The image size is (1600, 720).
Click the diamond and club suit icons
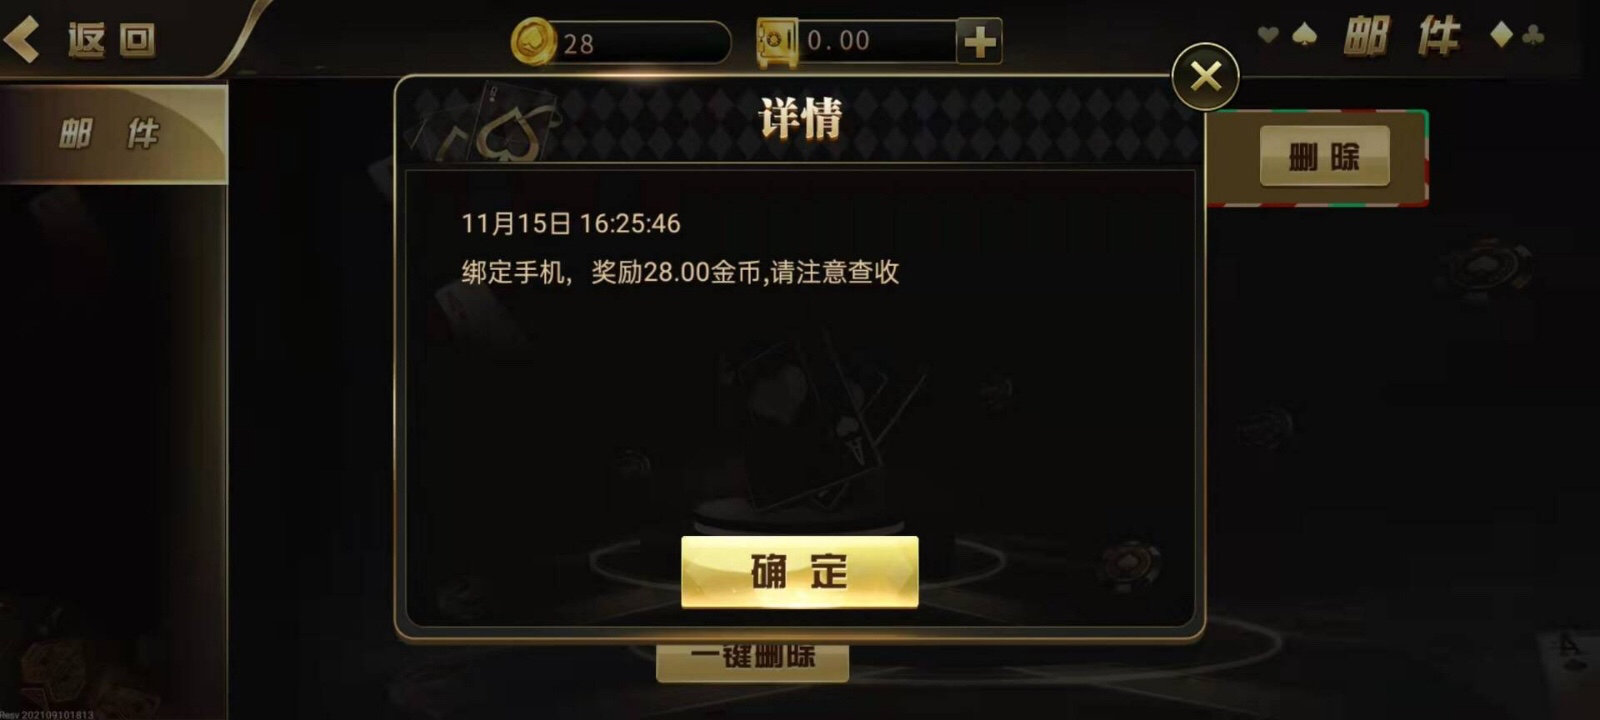click(x=1516, y=36)
